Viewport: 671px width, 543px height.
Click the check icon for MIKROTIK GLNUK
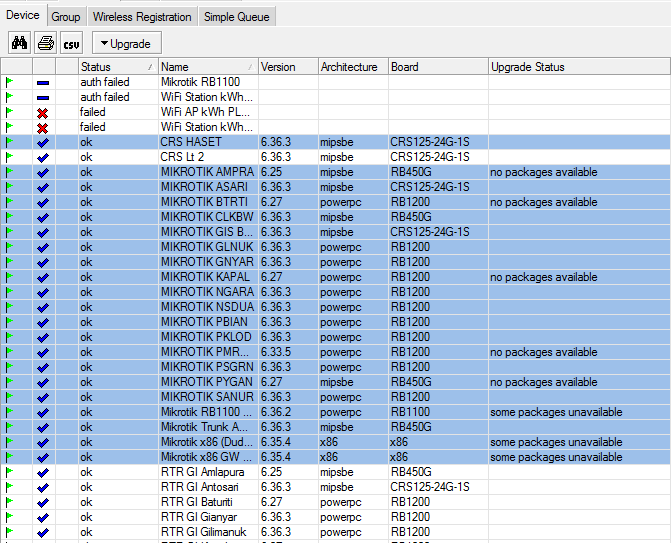click(43, 247)
